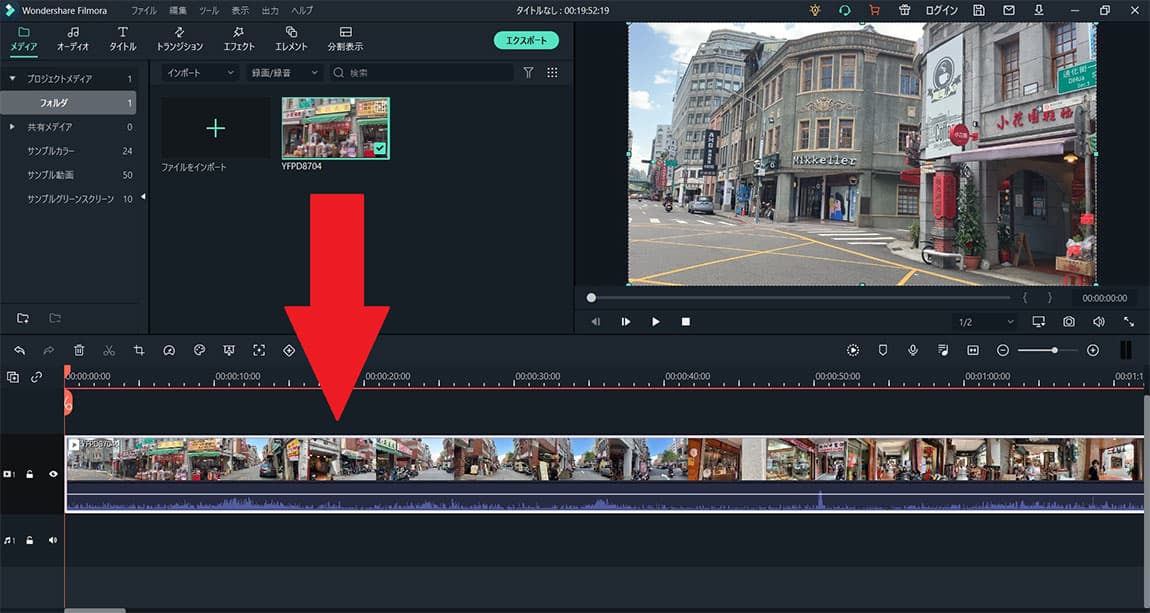Click the エクスポート button
The width and height of the screenshot is (1150, 613).
coord(526,40)
